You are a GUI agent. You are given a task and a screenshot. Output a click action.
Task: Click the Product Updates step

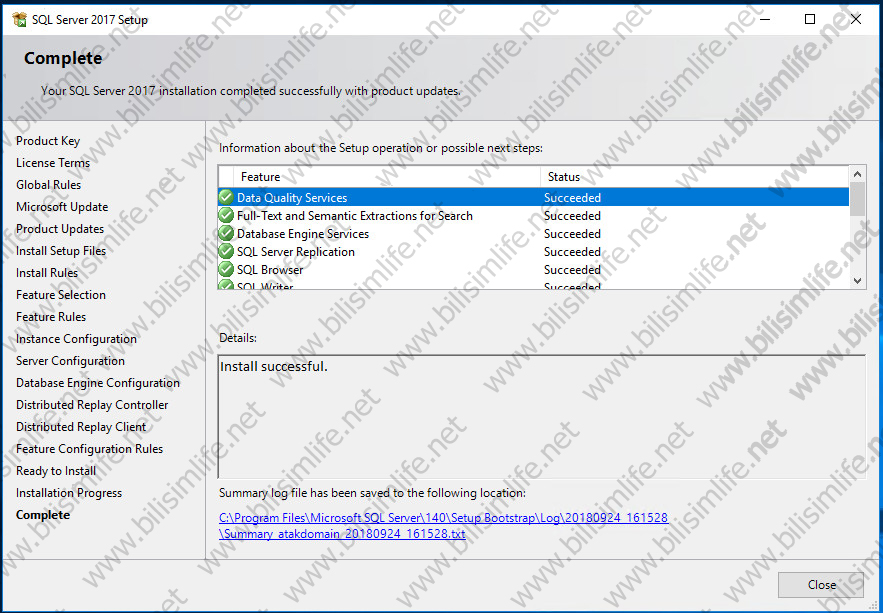click(x=60, y=229)
